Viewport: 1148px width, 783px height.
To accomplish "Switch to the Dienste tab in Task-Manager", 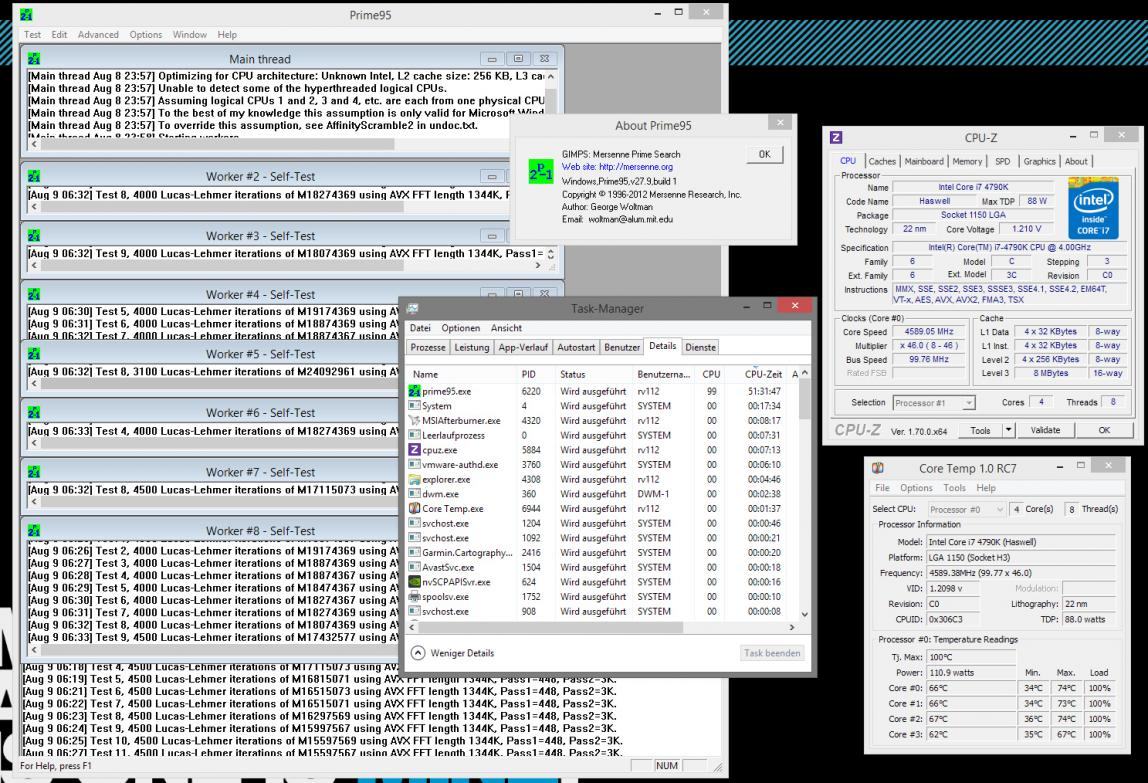I will (x=701, y=347).
